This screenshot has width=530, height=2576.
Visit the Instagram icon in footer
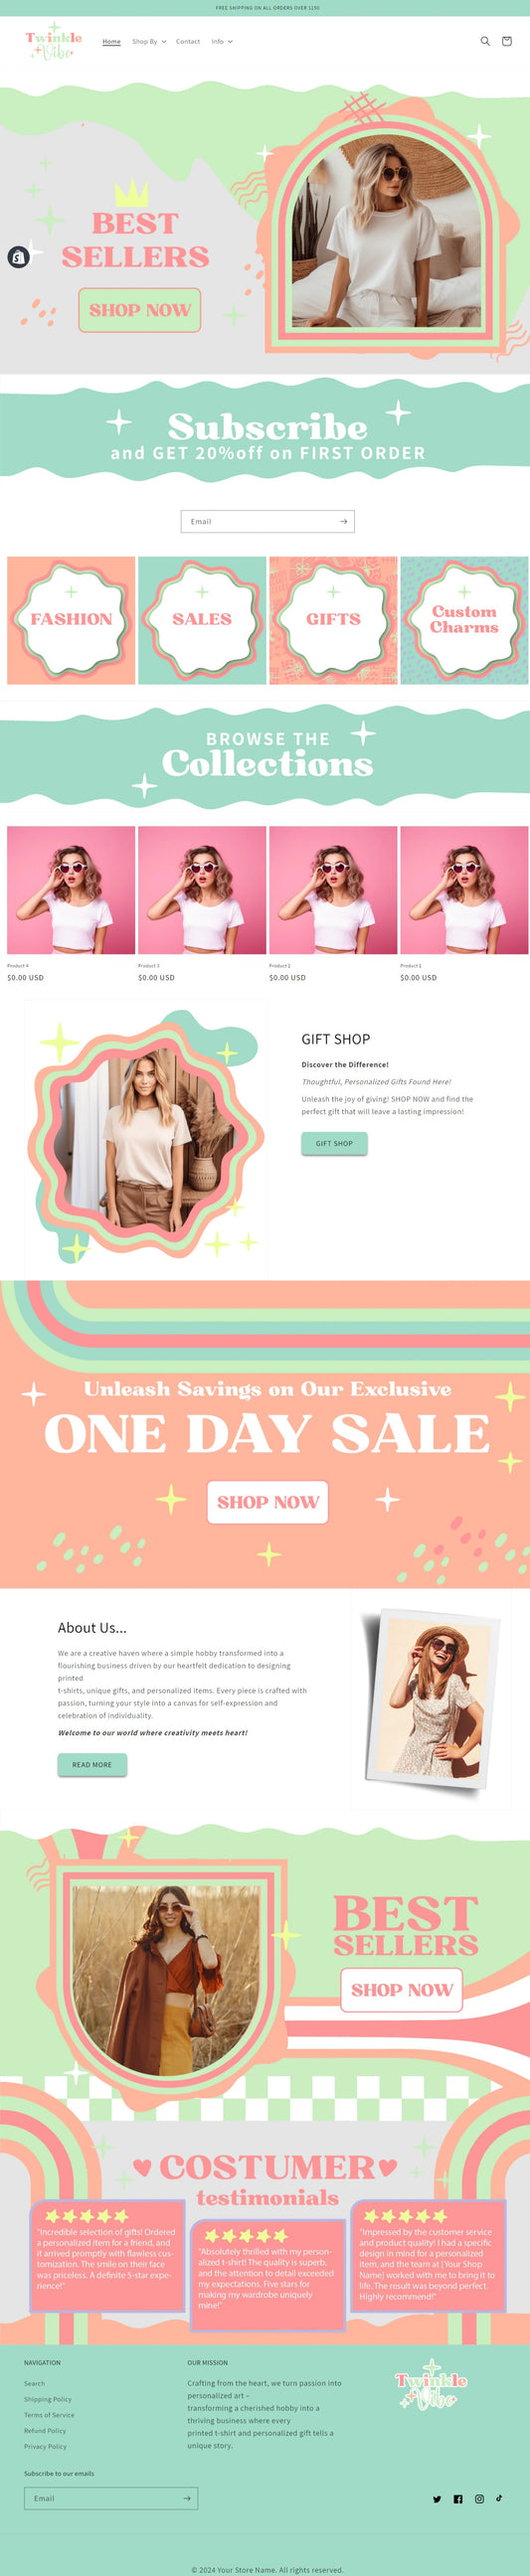479,2498
